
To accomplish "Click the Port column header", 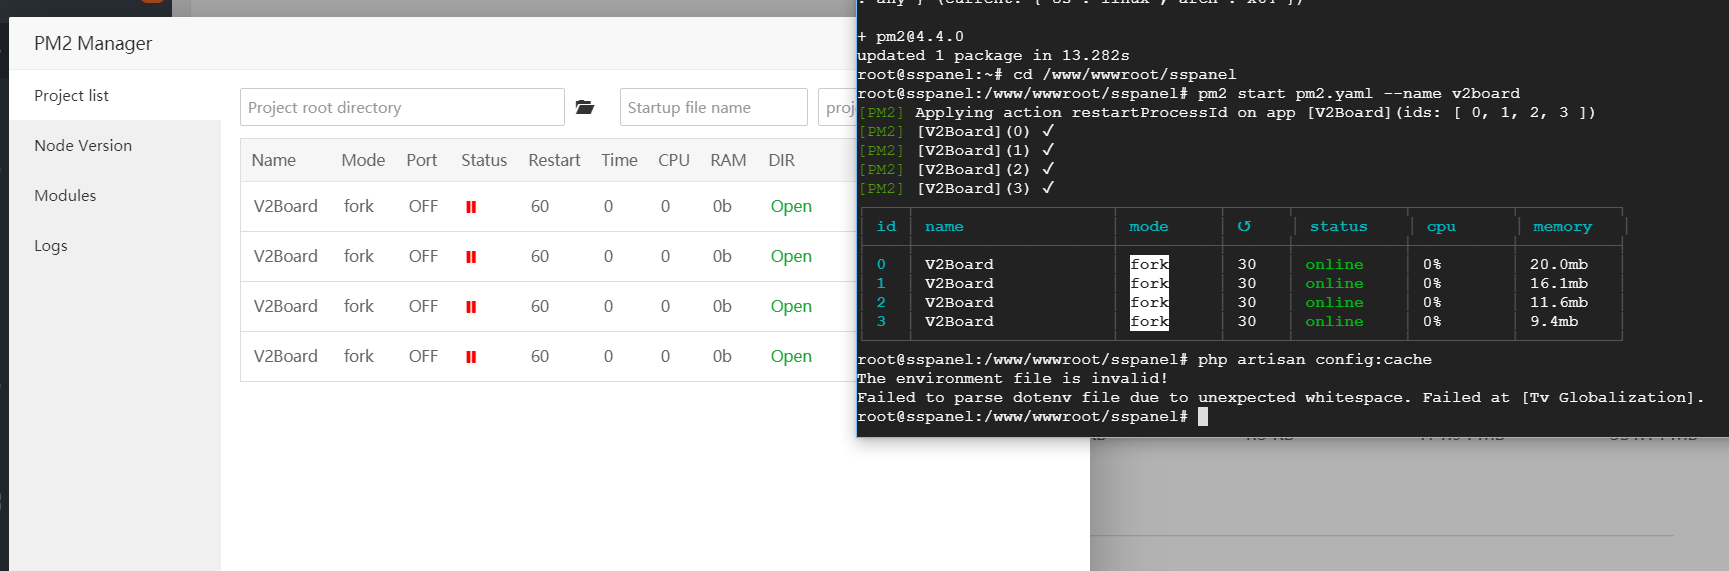I will pos(422,160).
